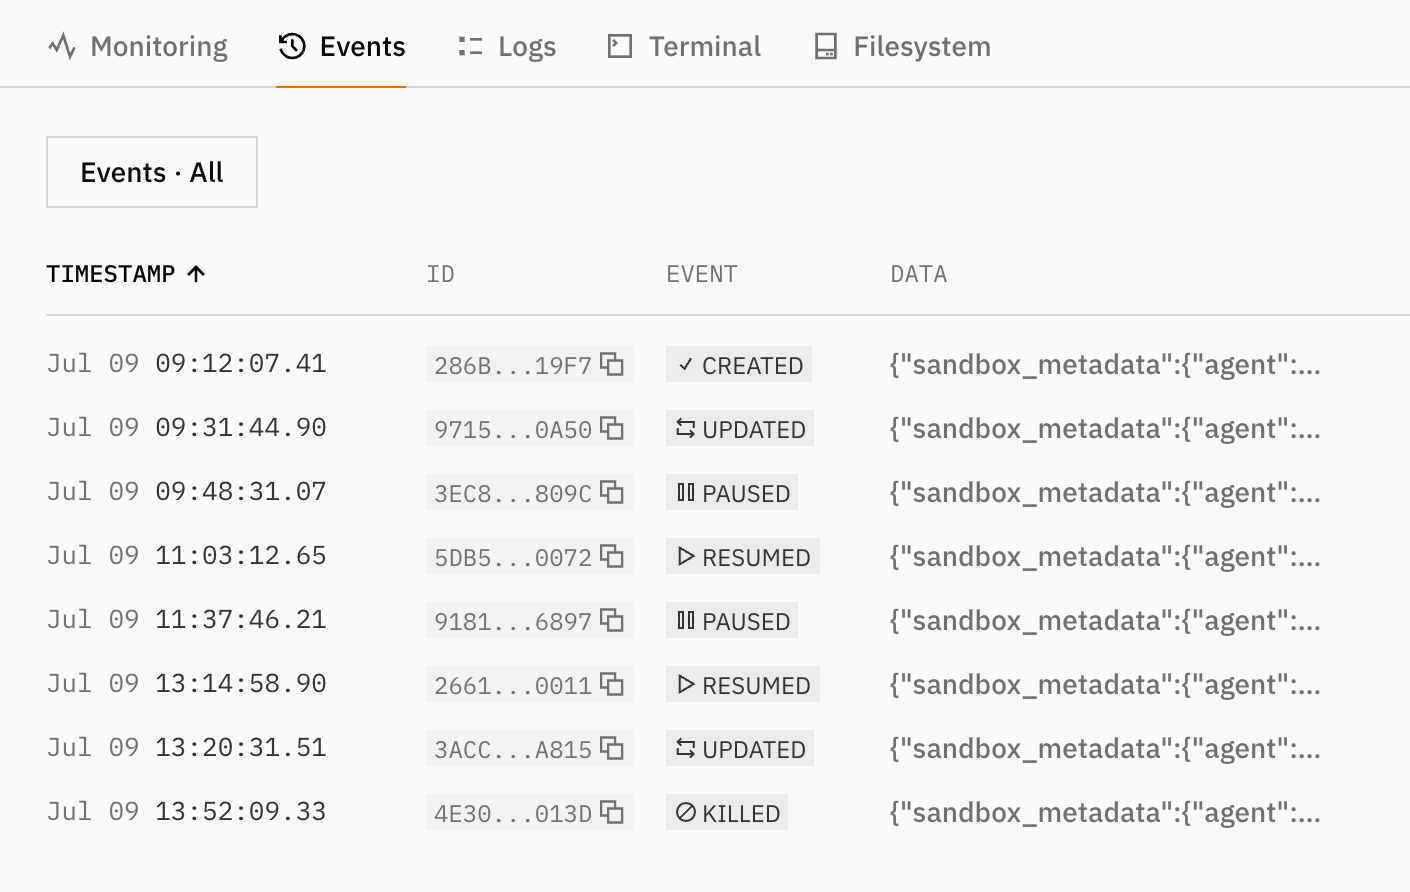Select the UPDATED badge at 13:20:31.51
Image resolution: width=1410 pixels, height=892 pixels.
740,749
